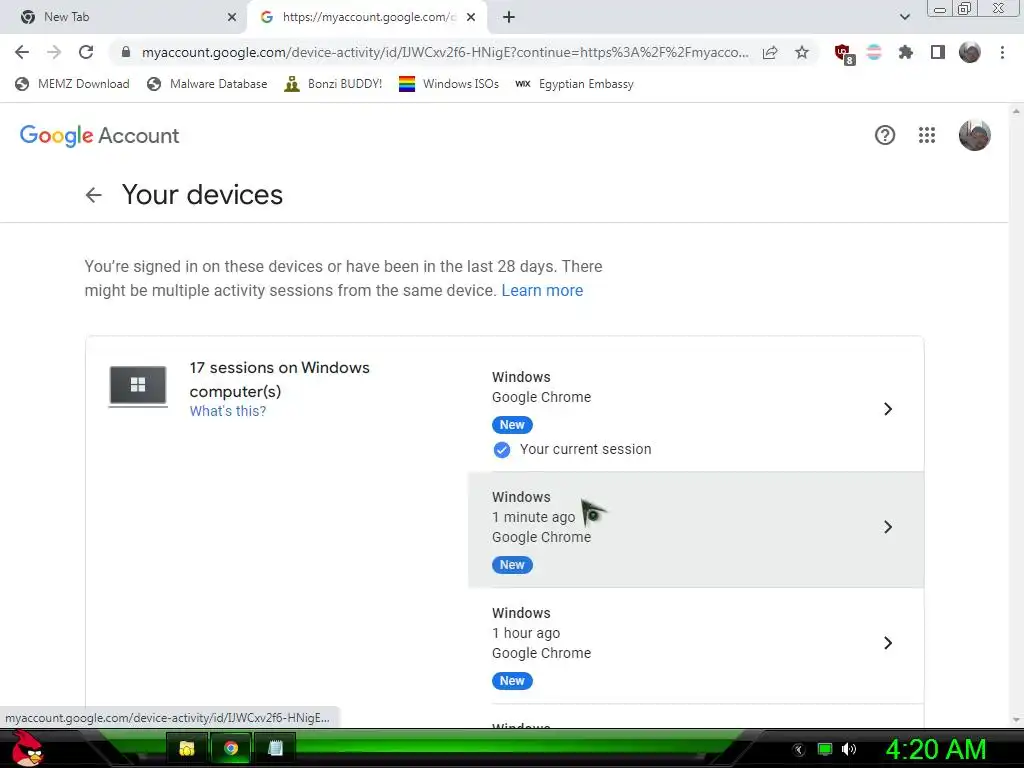Screen dimensions: 1024x768
Task: Reload the page with the refresh icon
Action: tap(86, 52)
